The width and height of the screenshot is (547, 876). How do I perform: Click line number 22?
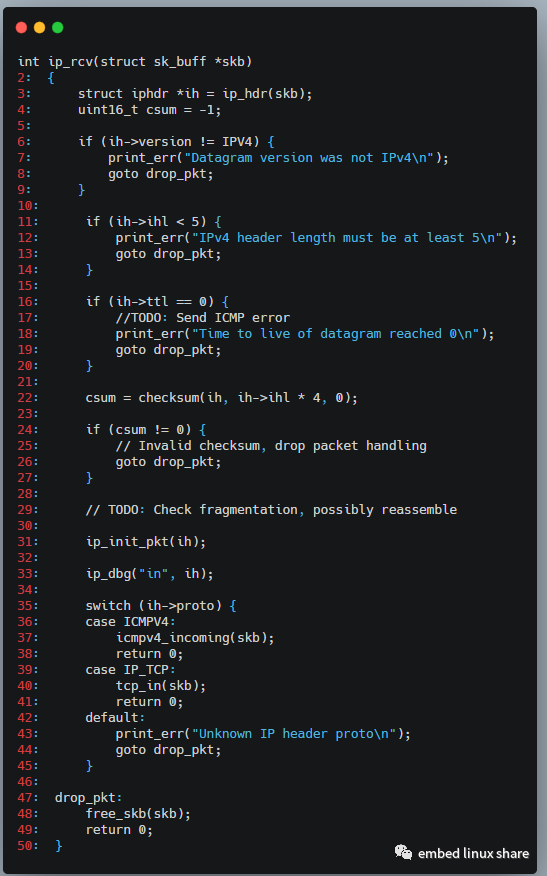(x=28, y=398)
